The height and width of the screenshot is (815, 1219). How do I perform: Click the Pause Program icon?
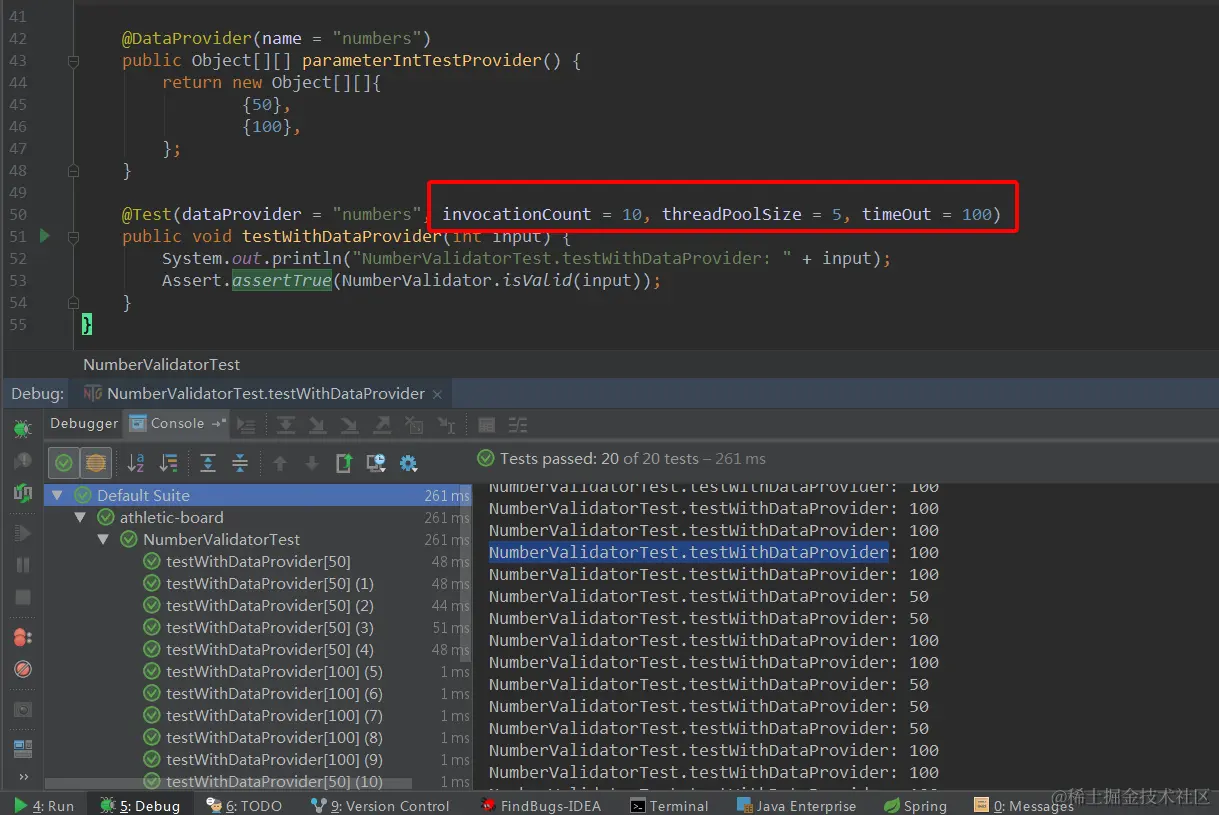pyautogui.click(x=22, y=565)
